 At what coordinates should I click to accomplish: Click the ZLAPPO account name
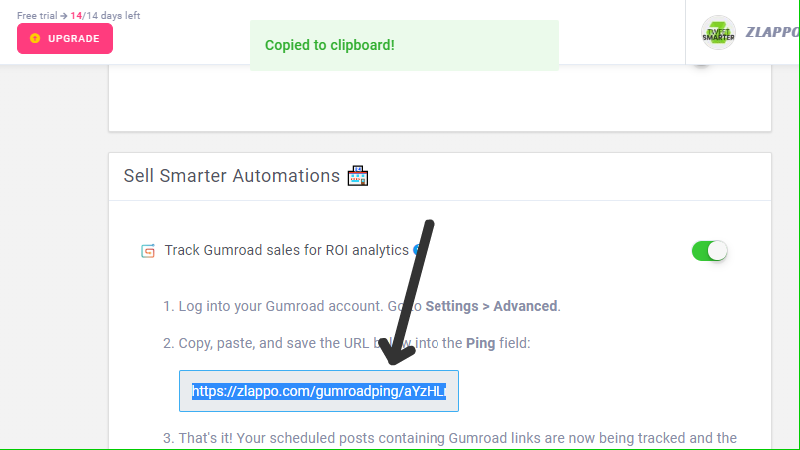pos(772,32)
